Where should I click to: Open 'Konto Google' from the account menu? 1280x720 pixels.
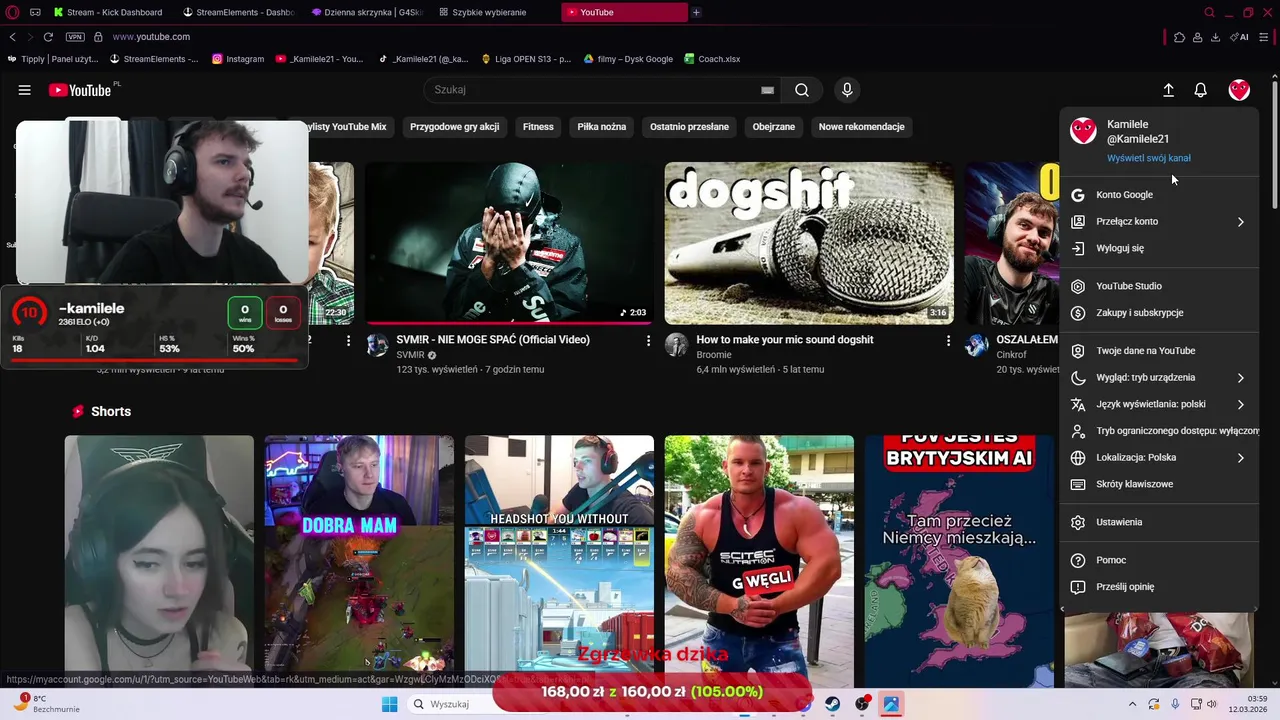click(1159, 195)
